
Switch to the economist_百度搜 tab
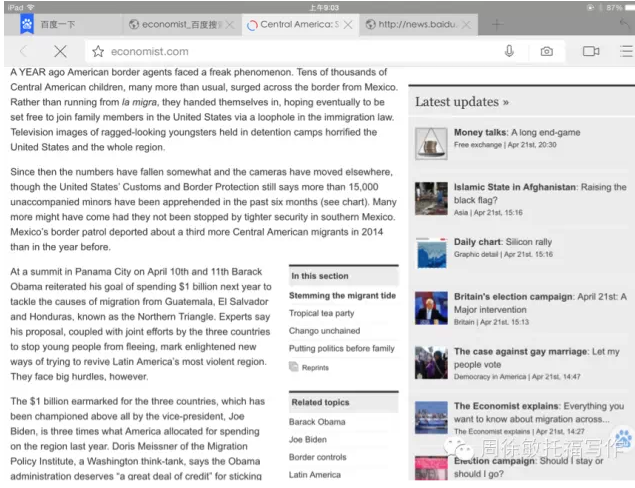click(x=176, y=24)
